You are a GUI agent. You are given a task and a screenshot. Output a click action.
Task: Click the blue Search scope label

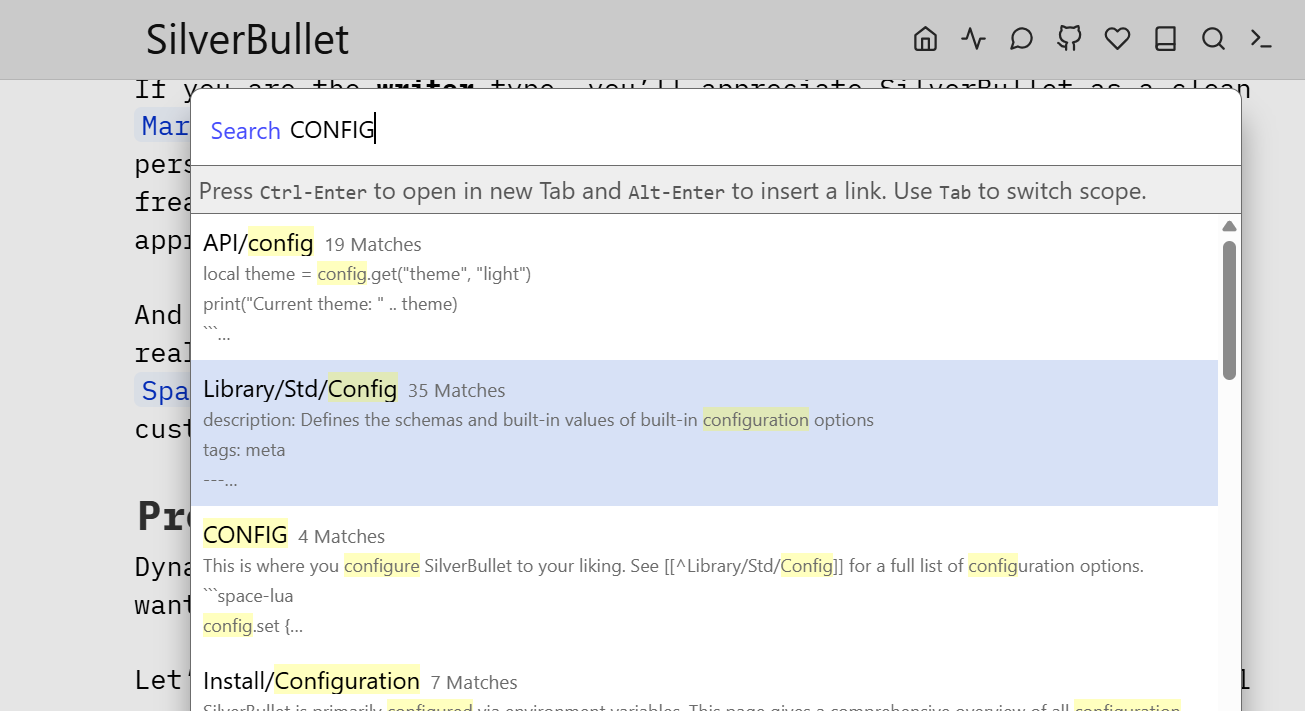pos(245,131)
